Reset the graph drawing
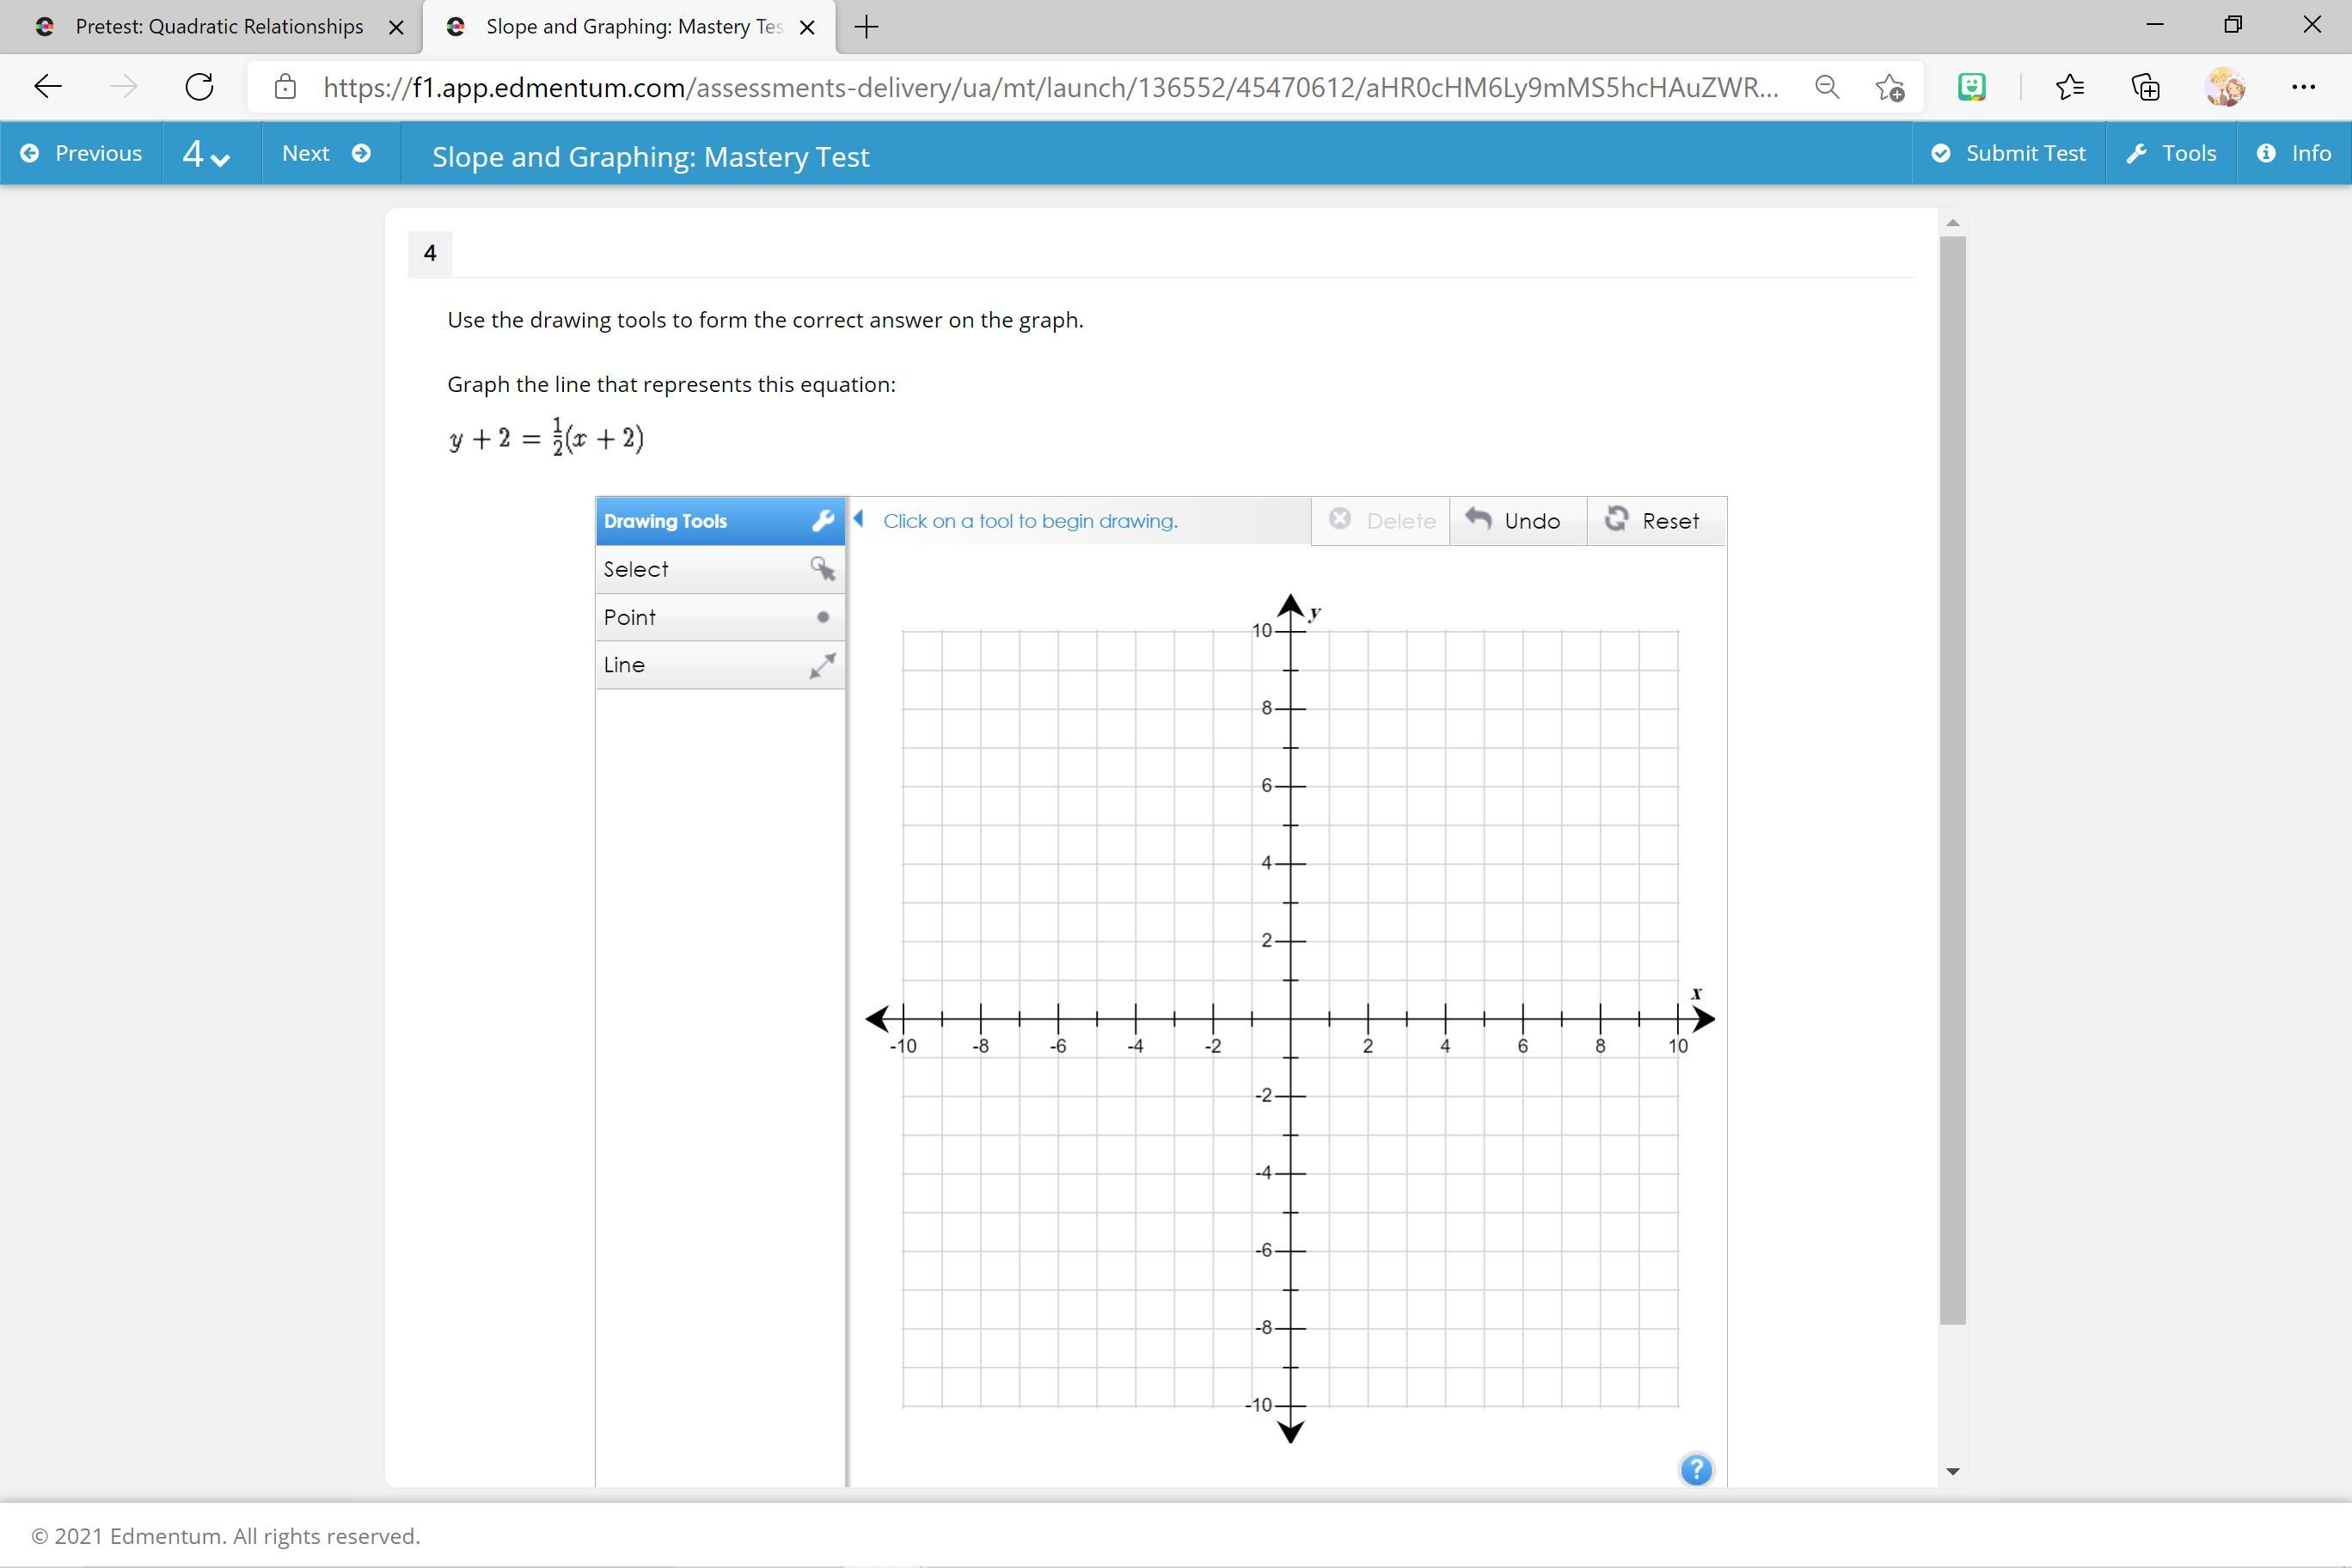 (x=1654, y=521)
